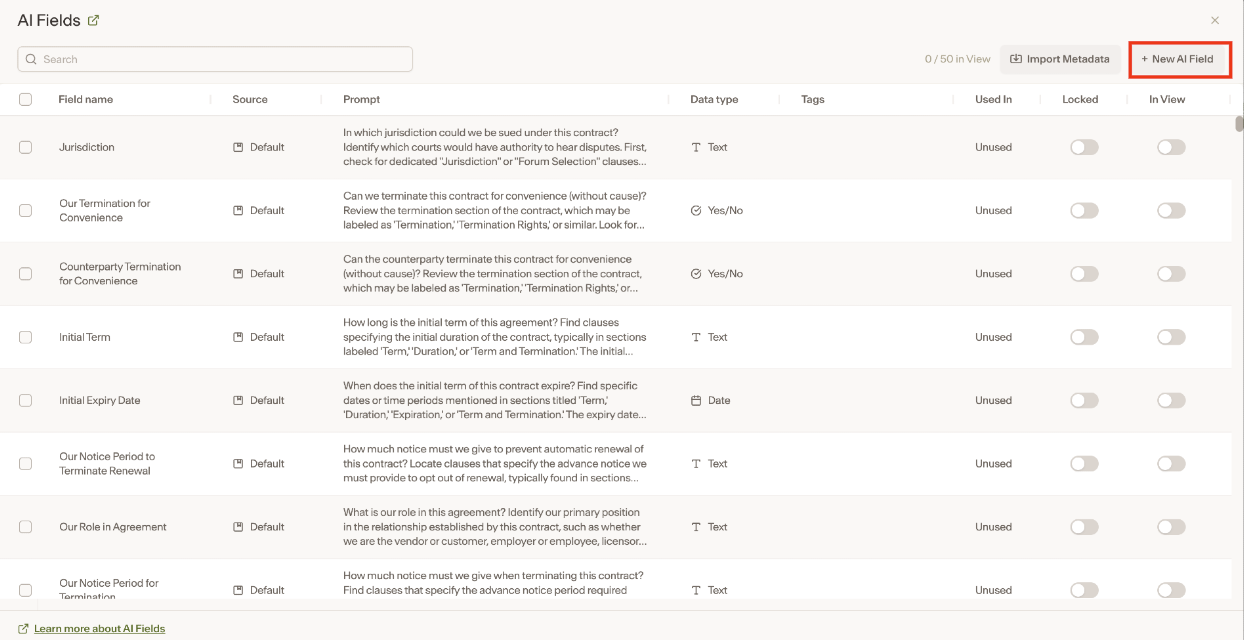Click the Search input field

[215, 59]
